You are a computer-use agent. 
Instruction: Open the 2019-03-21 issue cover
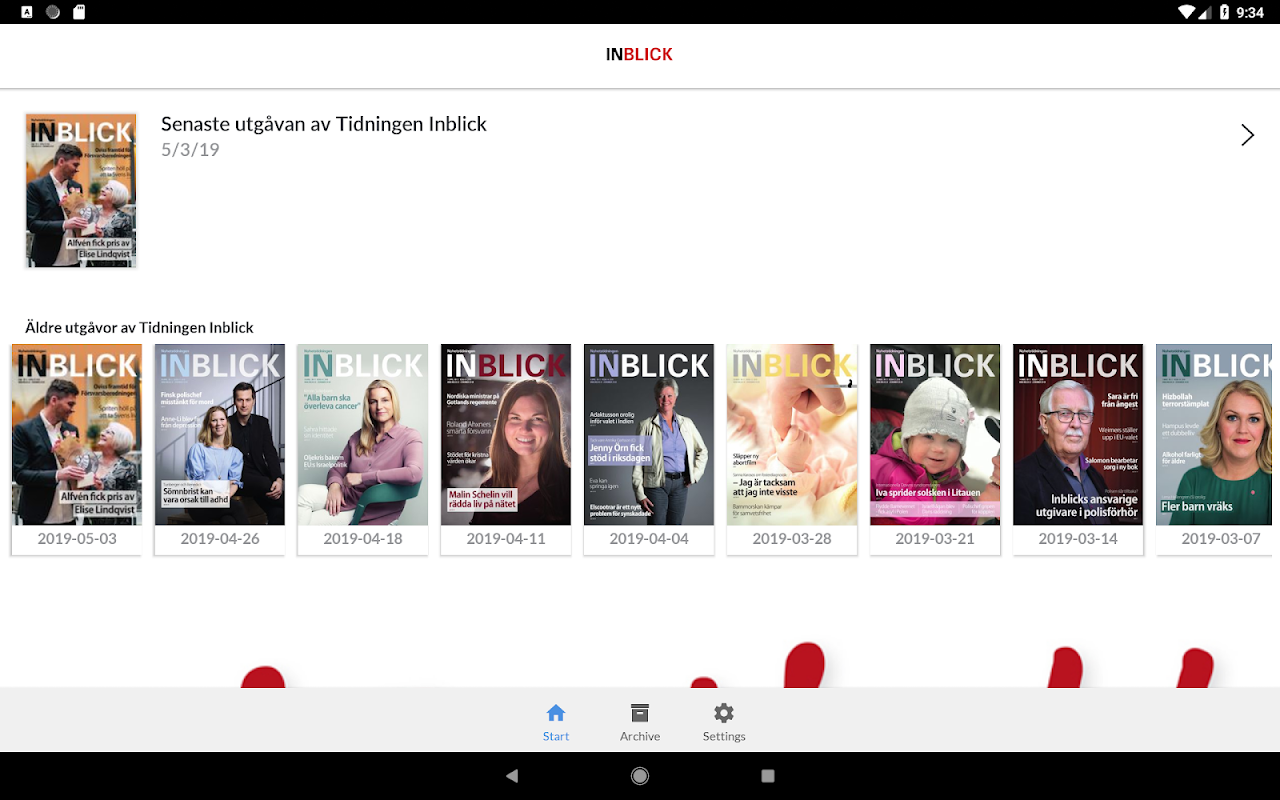pyautogui.click(x=935, y=435)
